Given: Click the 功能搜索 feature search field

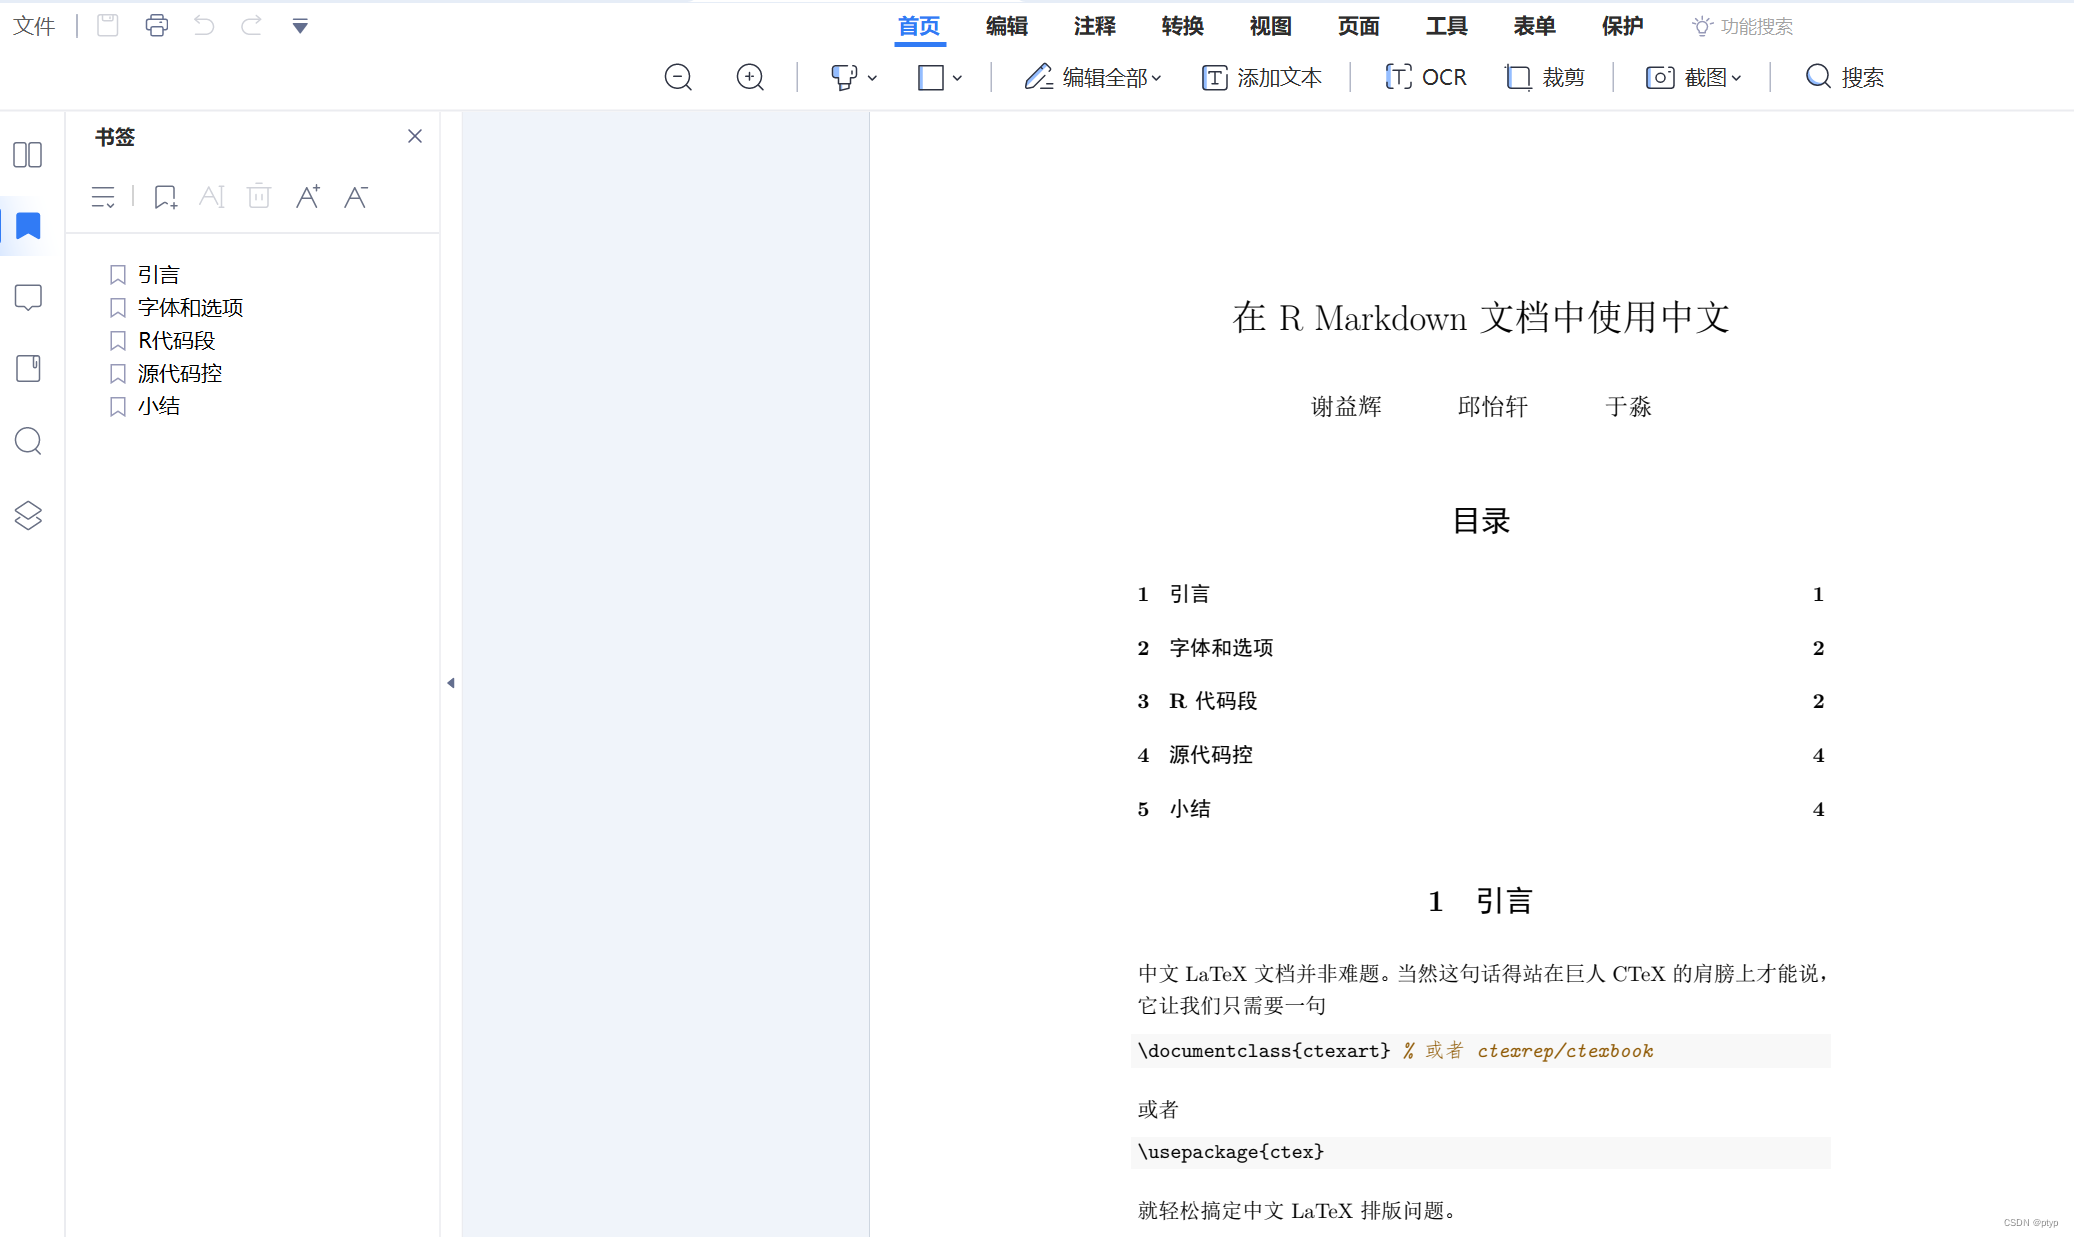Looking at the screenshot, I should [x=1743, y=26].
